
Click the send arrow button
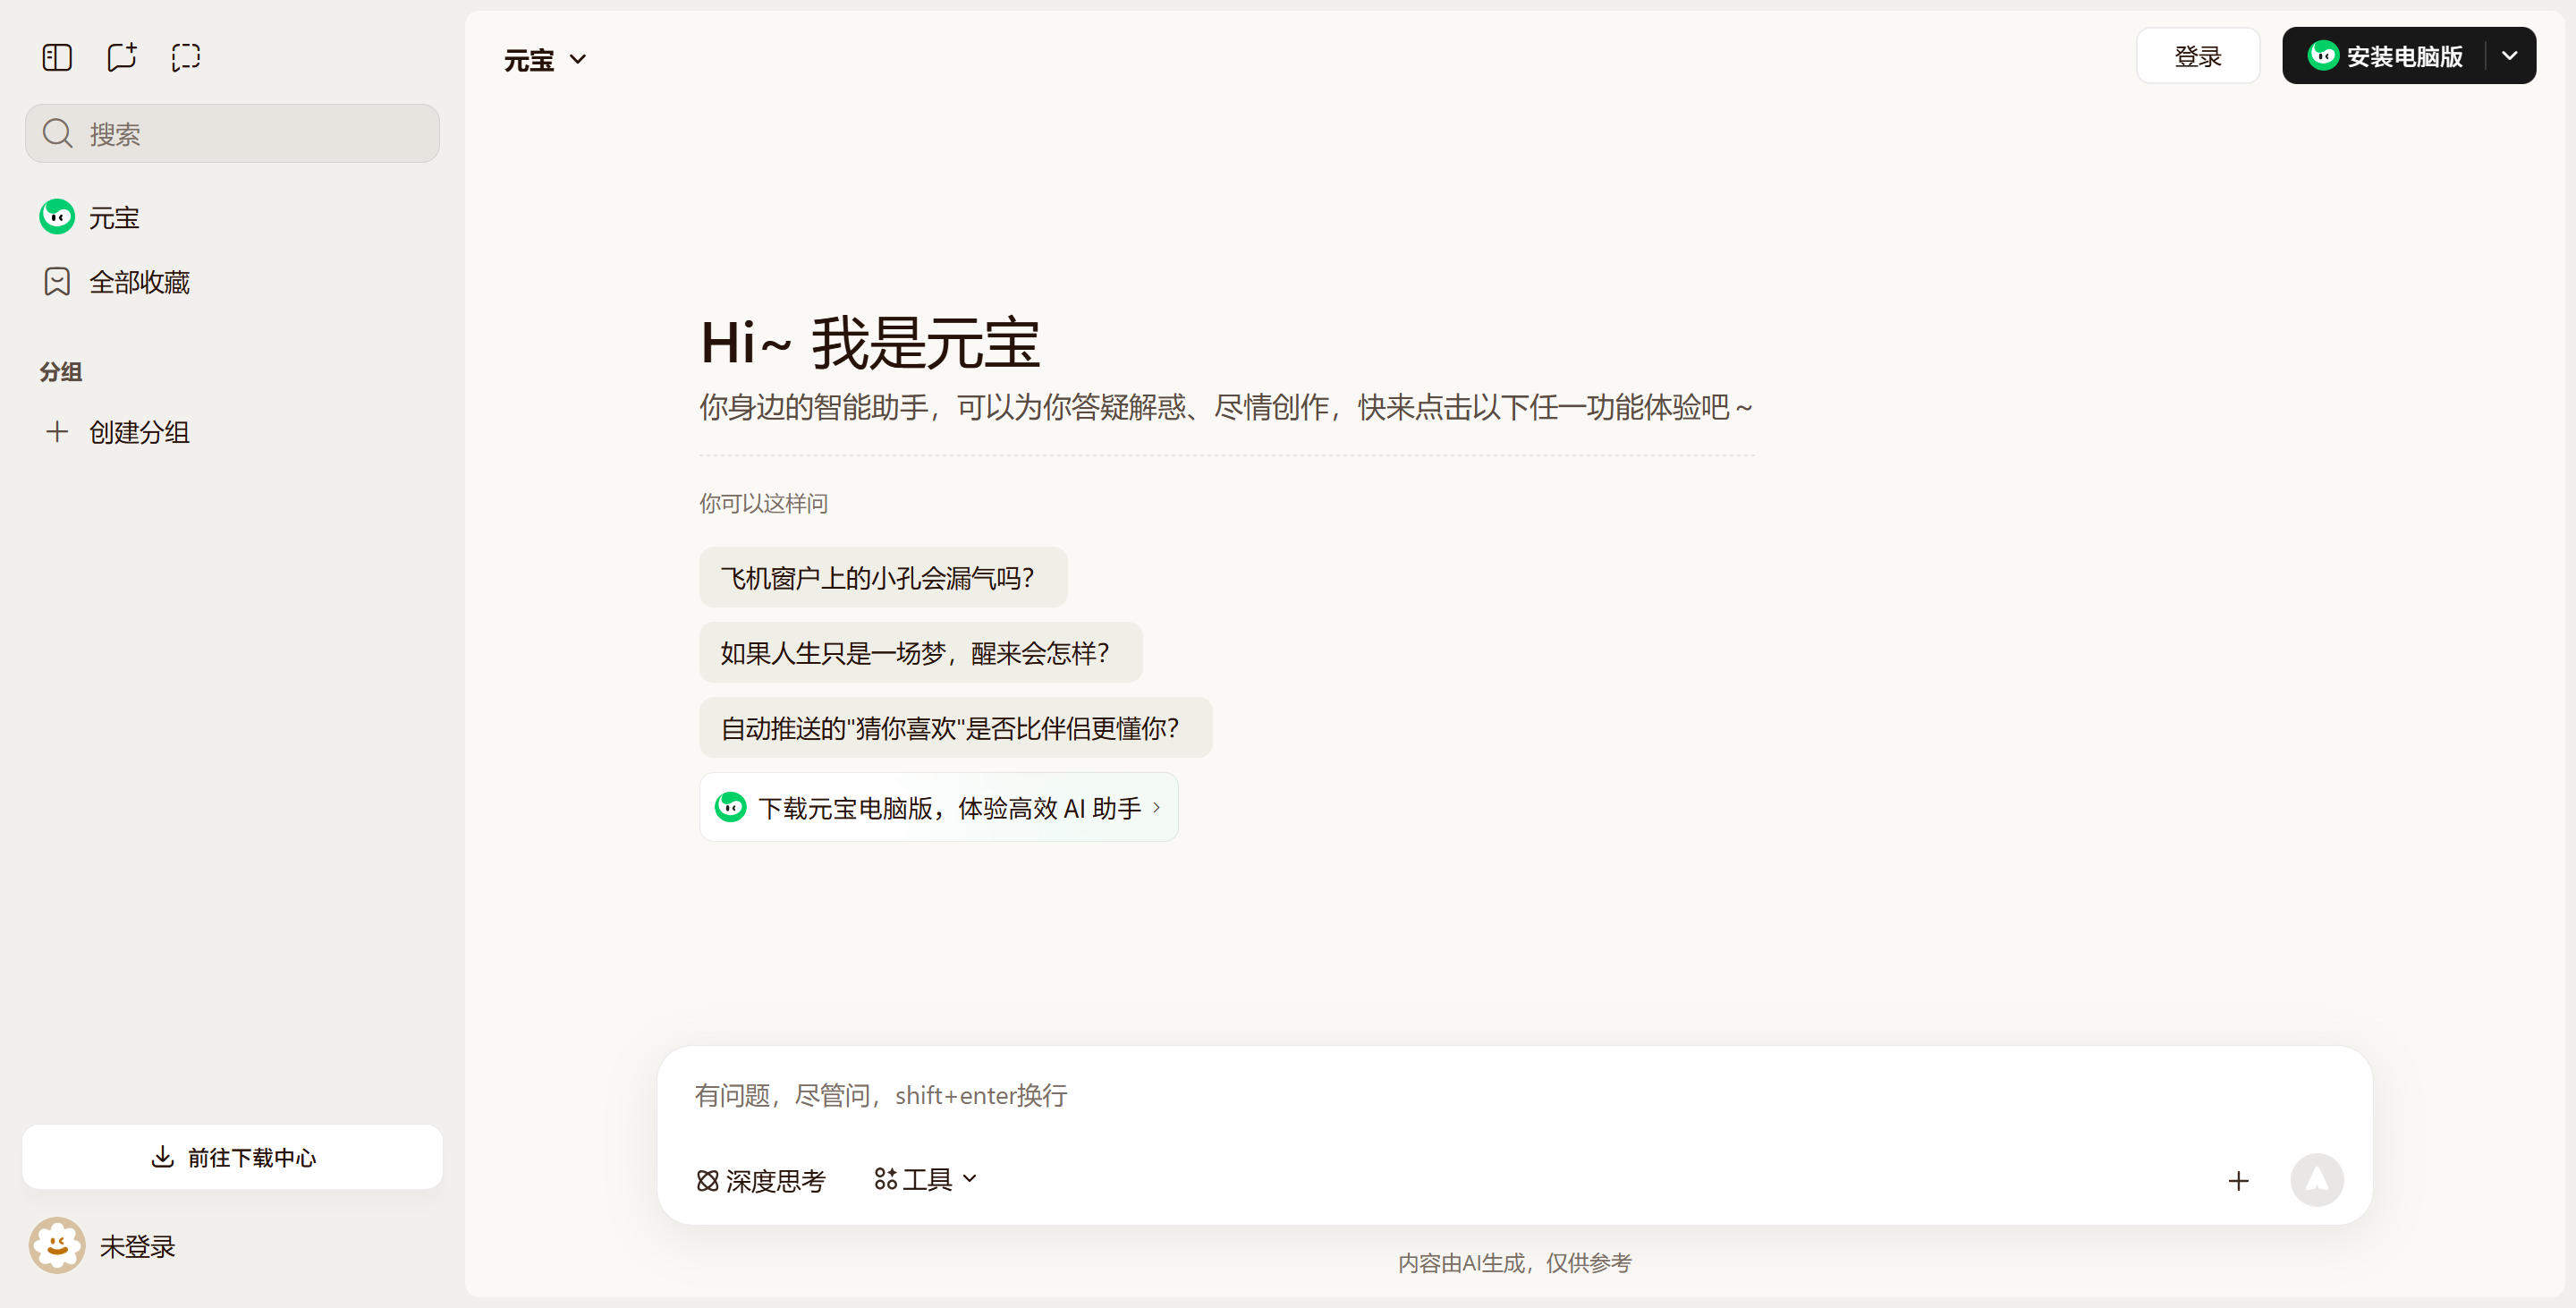pos(2317,1180)
